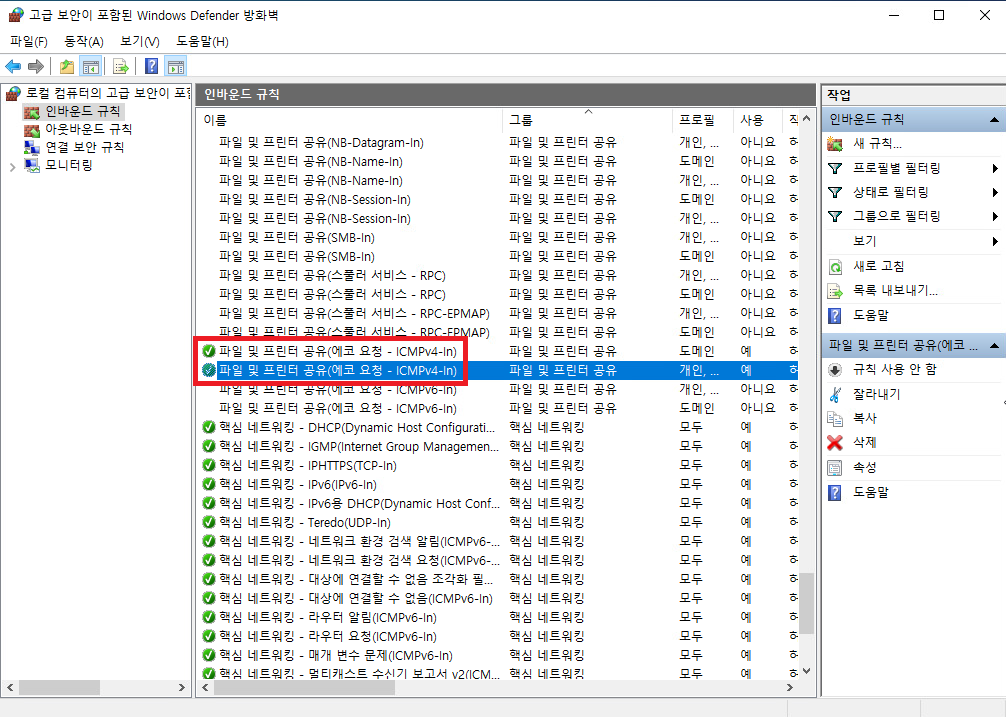Screen dimensions: 1006x717
Task: Open the 보기 submenu arrow
Action: [x=995, y=242]
